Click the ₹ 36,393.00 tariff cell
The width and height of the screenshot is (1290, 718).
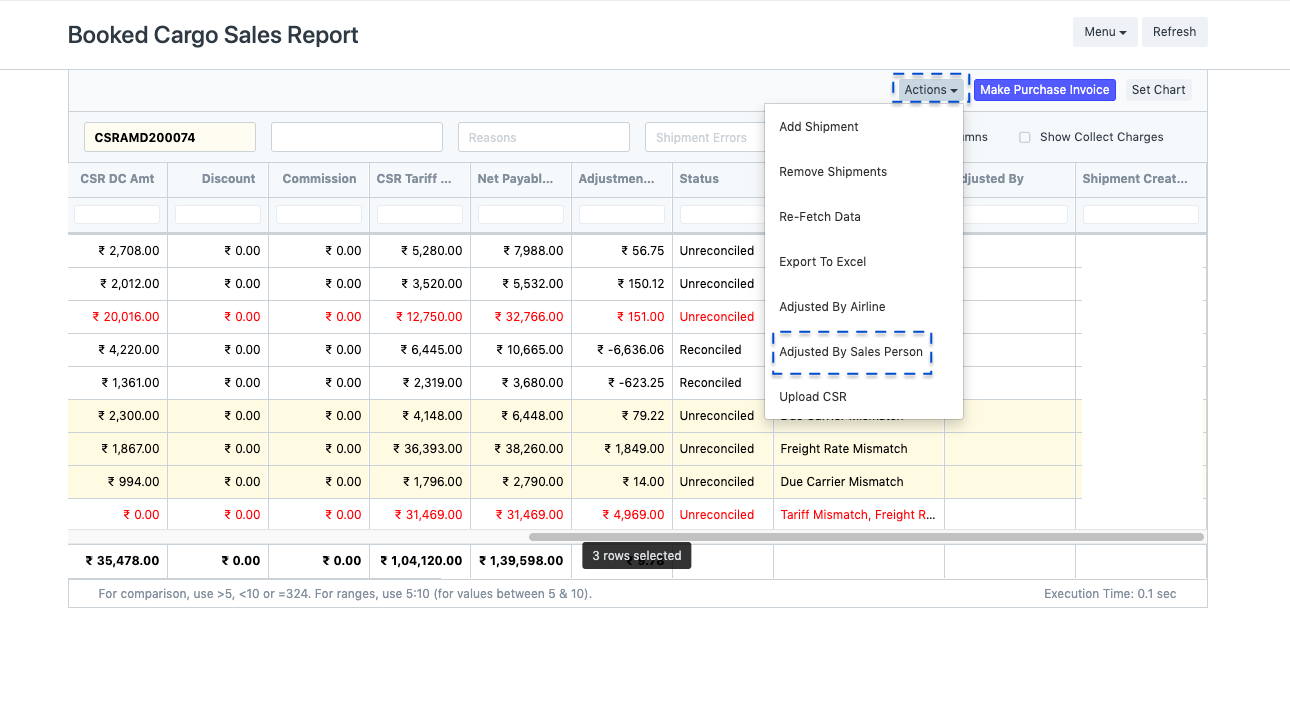tap(420, 449)
